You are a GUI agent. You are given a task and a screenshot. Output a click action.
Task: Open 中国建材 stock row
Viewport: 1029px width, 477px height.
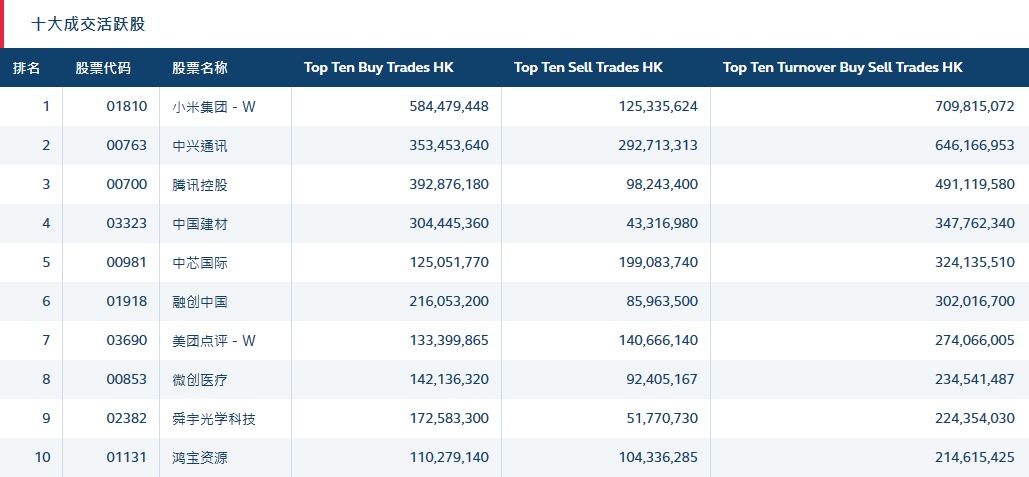point(200,224)
